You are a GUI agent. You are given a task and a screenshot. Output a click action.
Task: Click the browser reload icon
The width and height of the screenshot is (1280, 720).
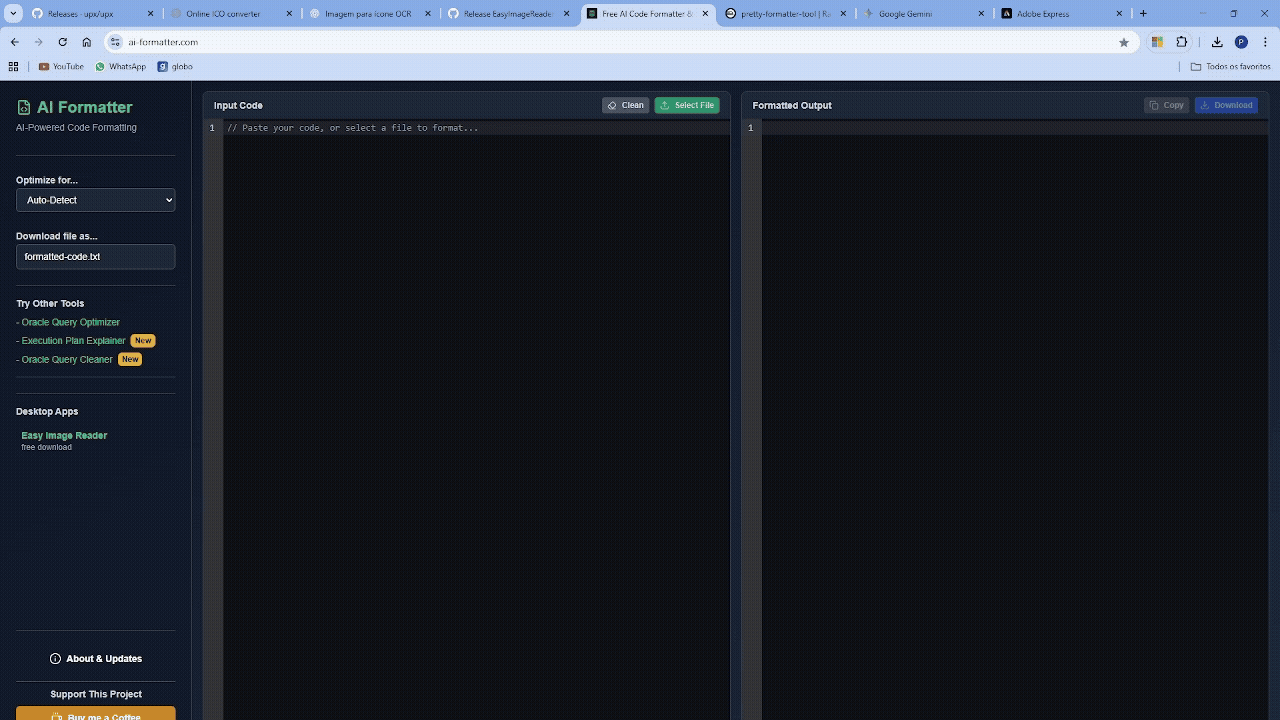point(62,42)
